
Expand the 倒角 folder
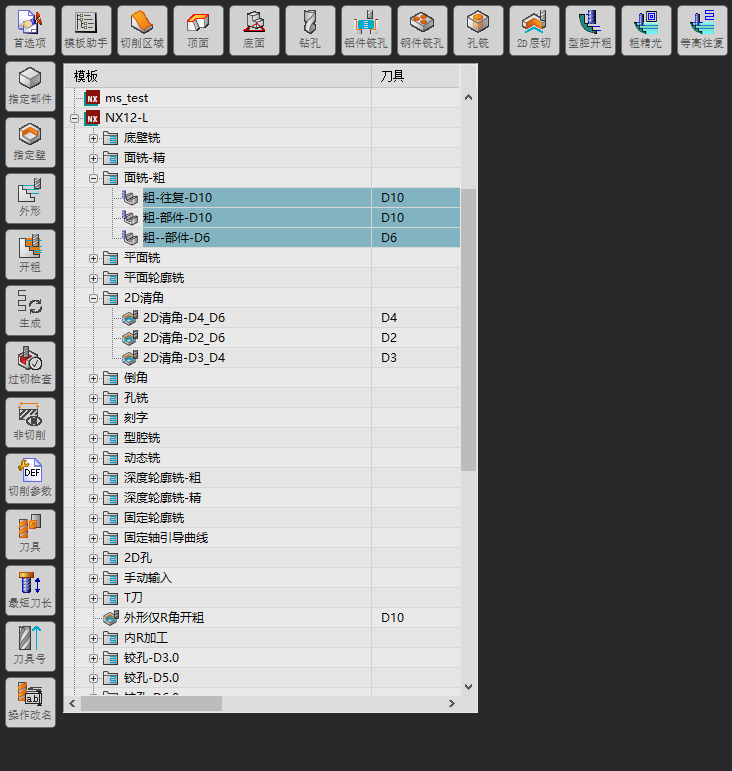click(93, 379)
